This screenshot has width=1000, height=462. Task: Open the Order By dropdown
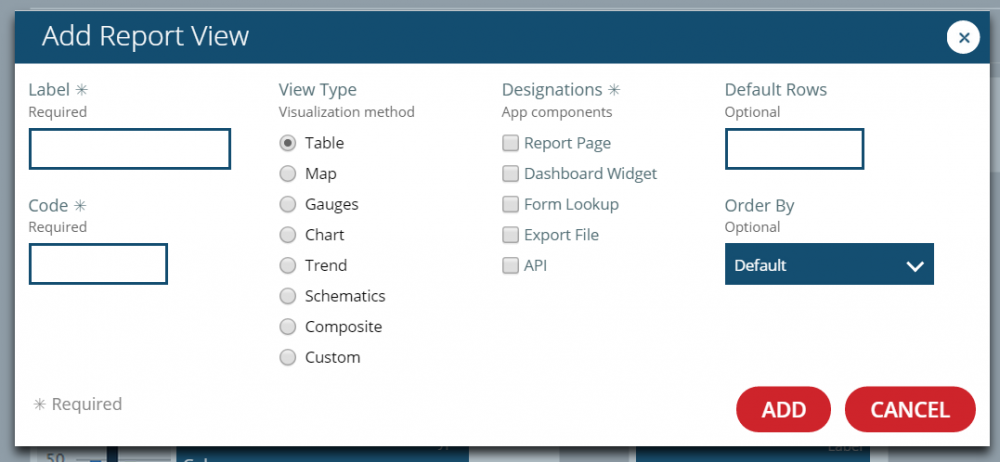point(829,265)
